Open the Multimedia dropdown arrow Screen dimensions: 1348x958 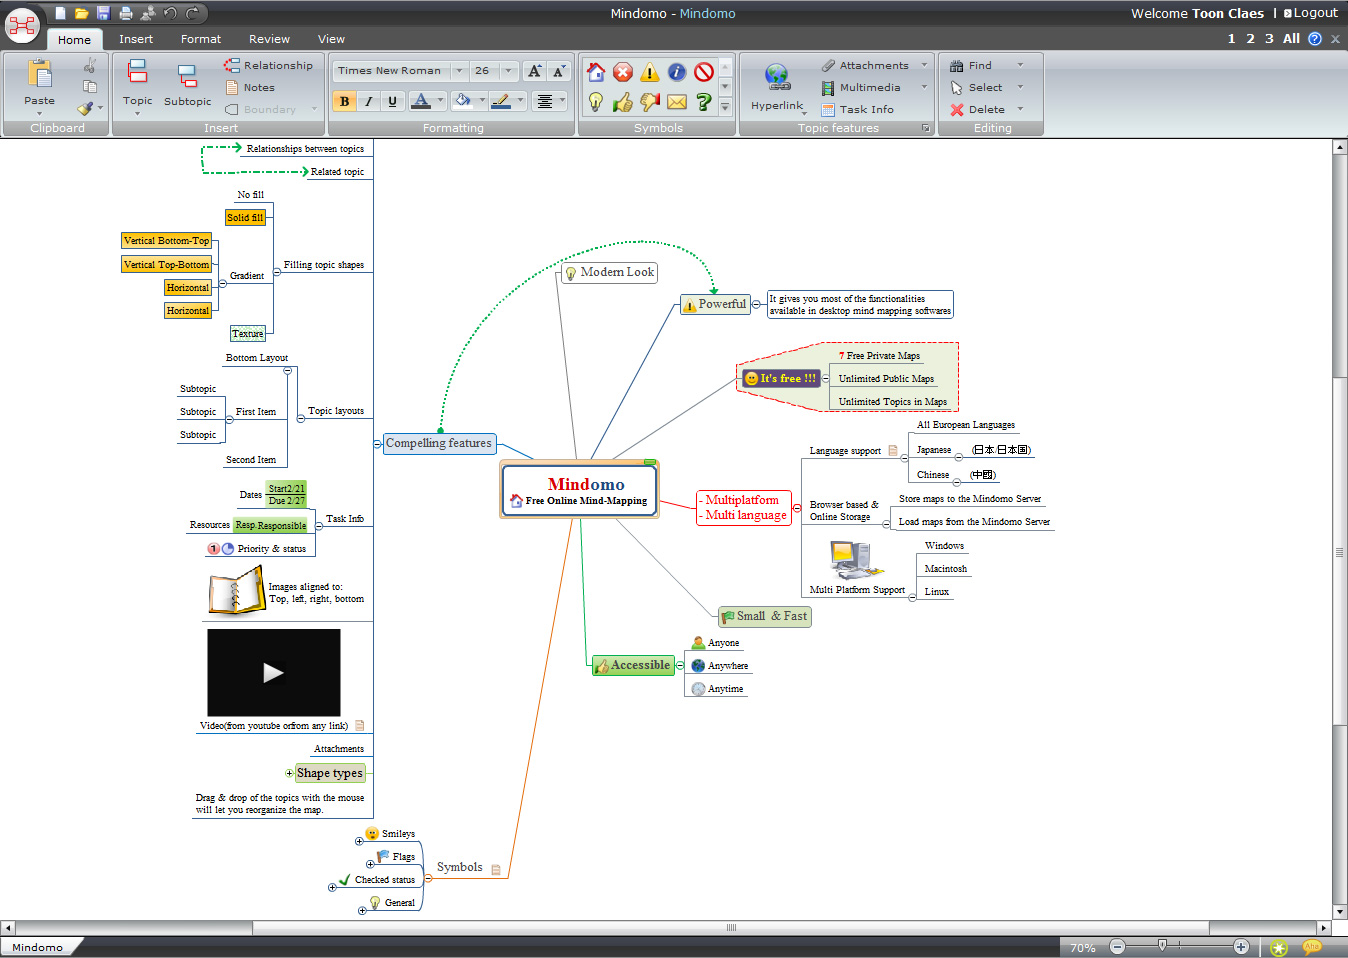coord(924,87)
